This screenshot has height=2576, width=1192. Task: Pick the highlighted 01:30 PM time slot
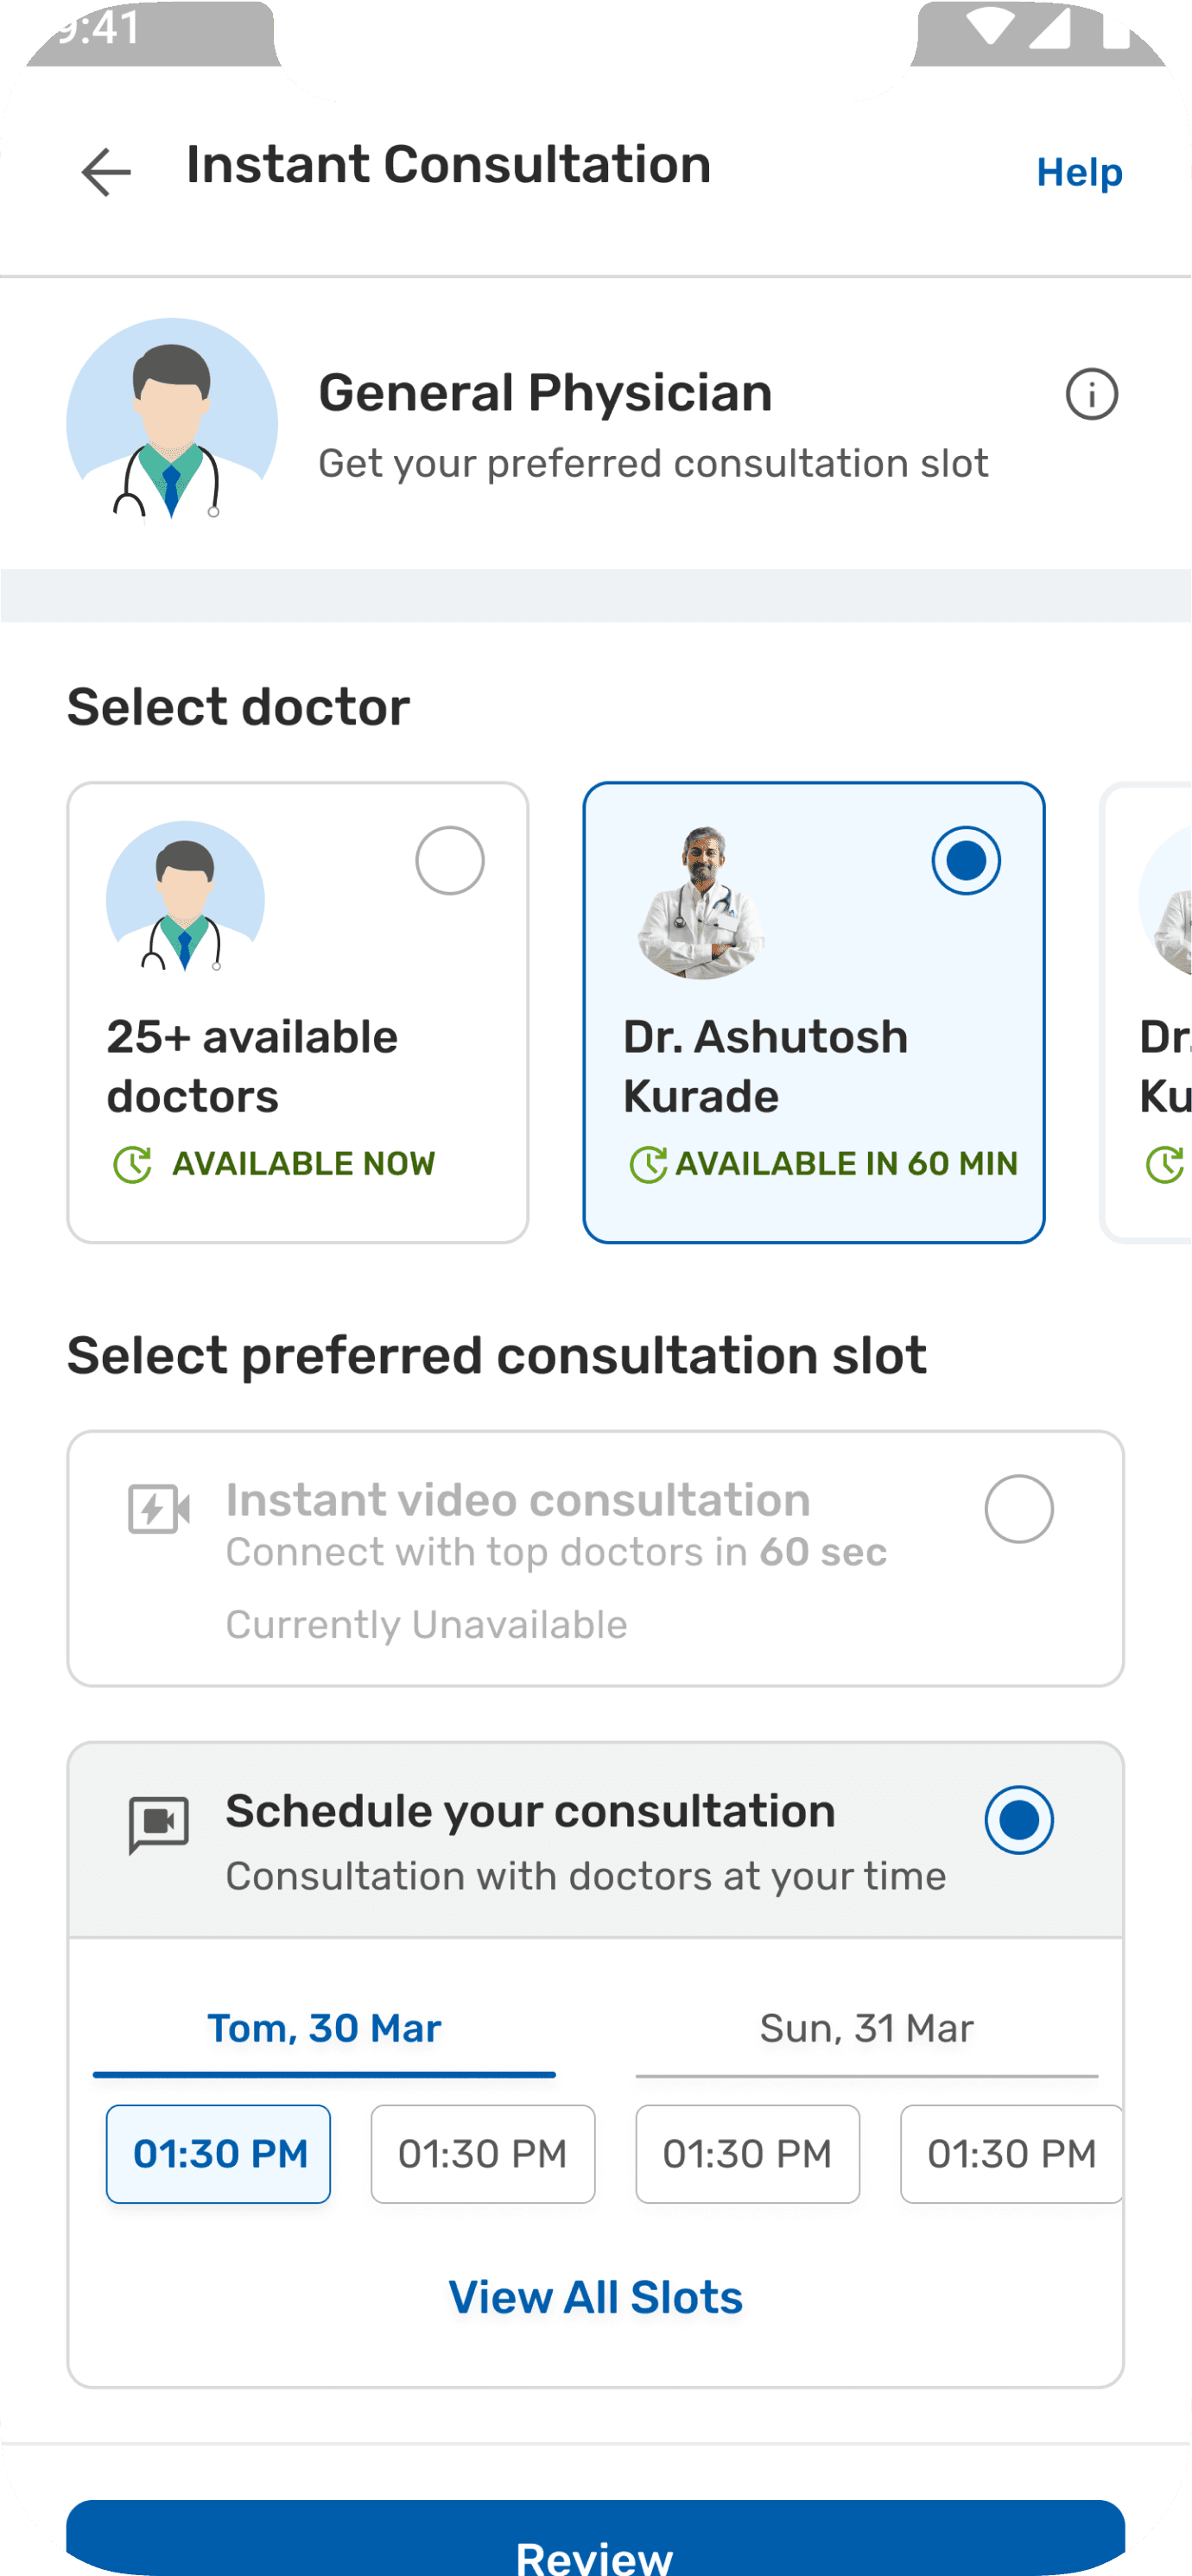pos(219,2154)
